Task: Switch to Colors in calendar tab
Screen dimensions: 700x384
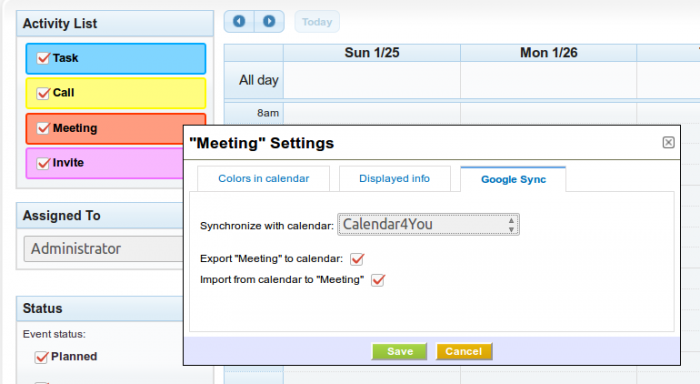Action: pyautogui.click(x=263, y=179)
